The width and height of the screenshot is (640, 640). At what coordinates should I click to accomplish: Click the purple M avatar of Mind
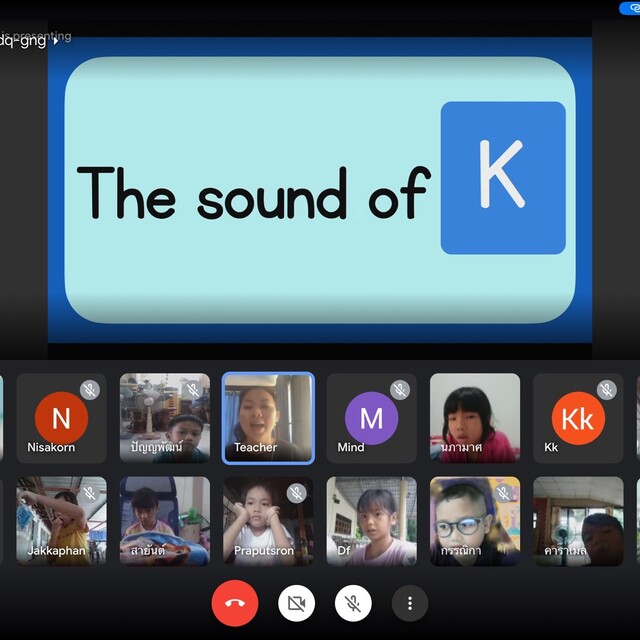371,418
